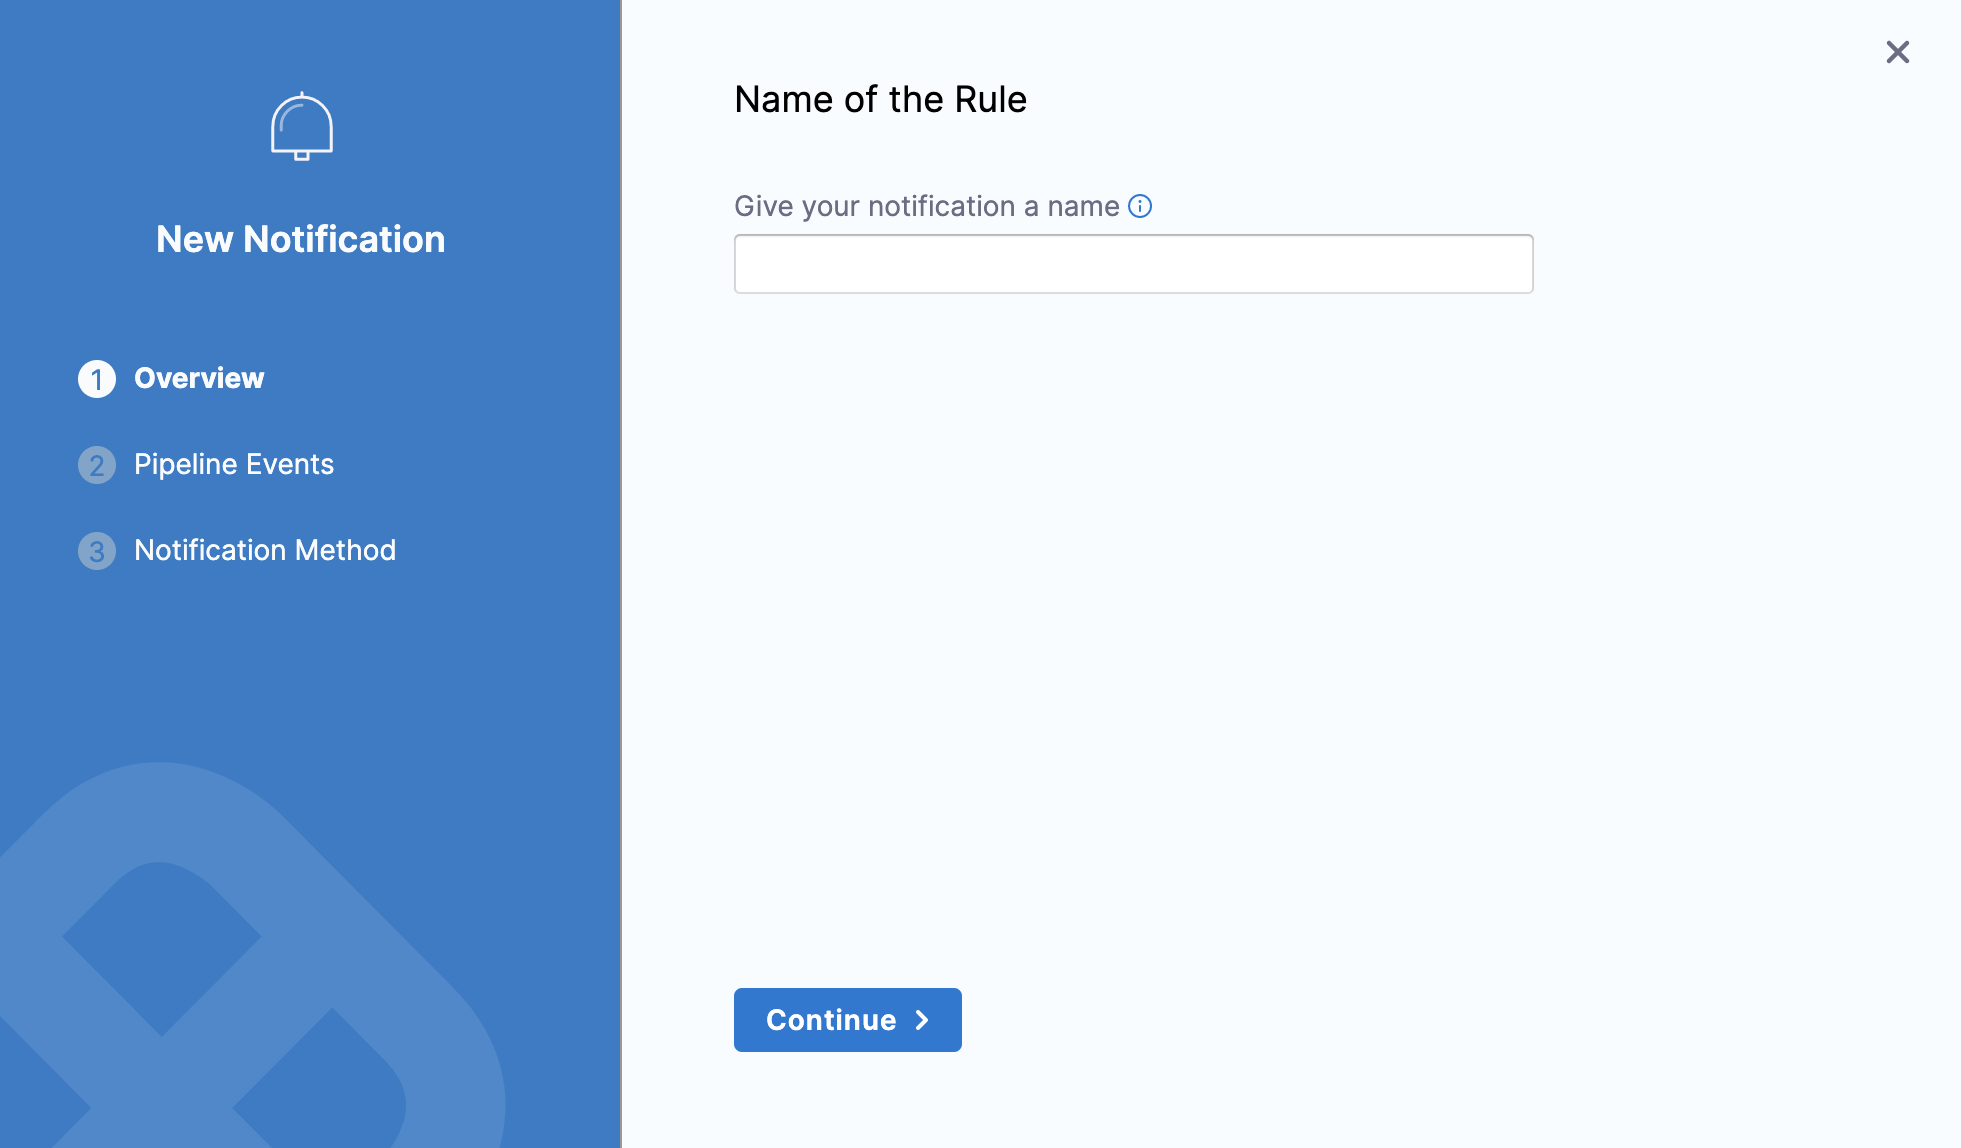
Task: Click the bell notification icon
Action: tap(301, 127)
